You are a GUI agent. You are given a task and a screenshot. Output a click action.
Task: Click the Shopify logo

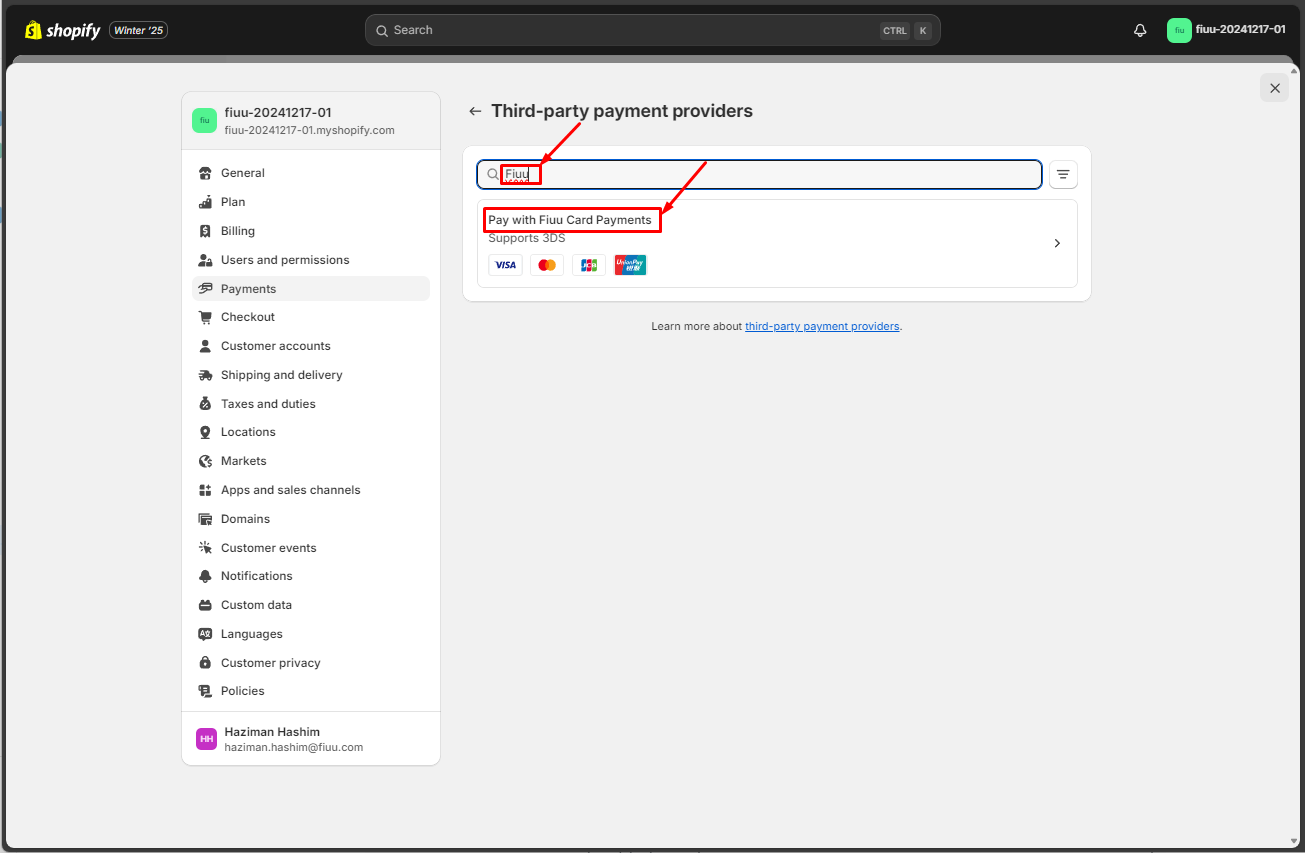click(62, 30)
